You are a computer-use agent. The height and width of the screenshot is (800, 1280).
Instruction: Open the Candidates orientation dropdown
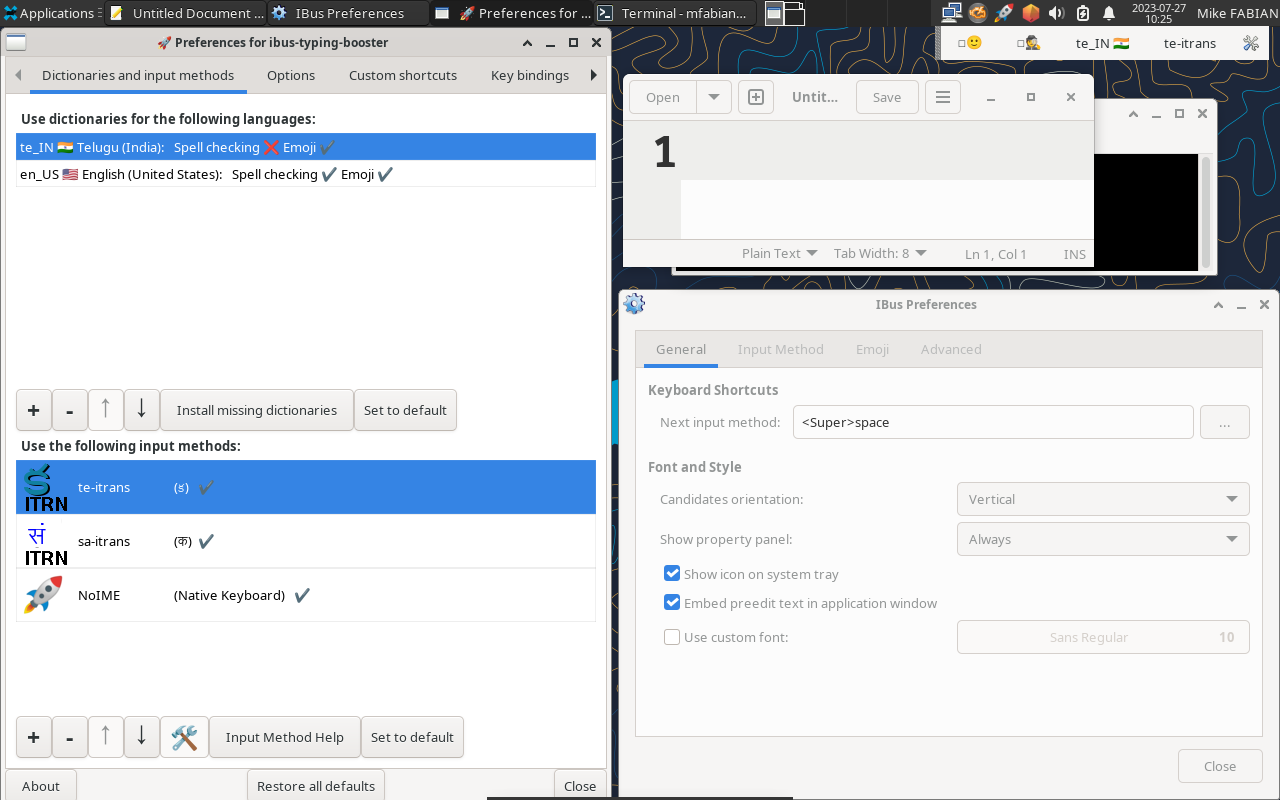[x=1103, y=499]
